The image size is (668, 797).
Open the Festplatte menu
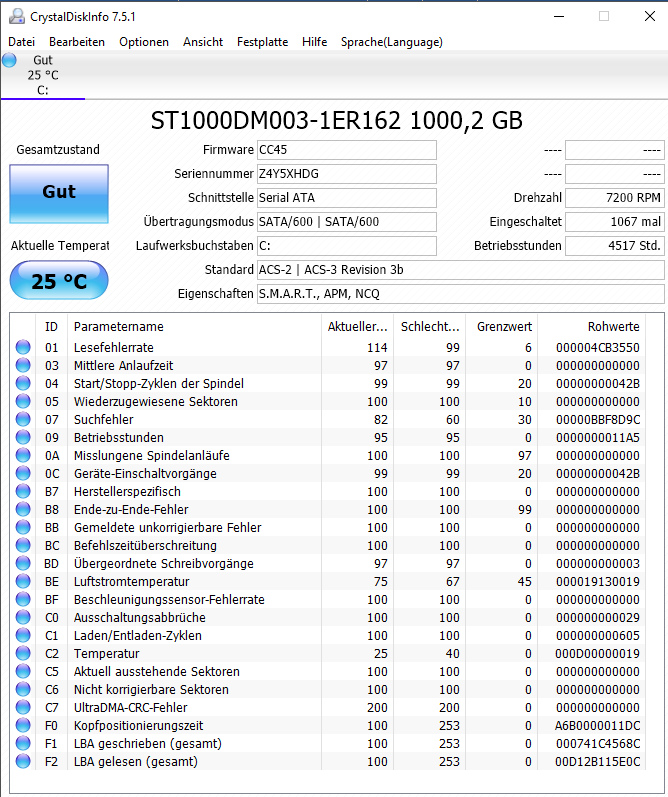pyautogui.click(x=262, y=42)
